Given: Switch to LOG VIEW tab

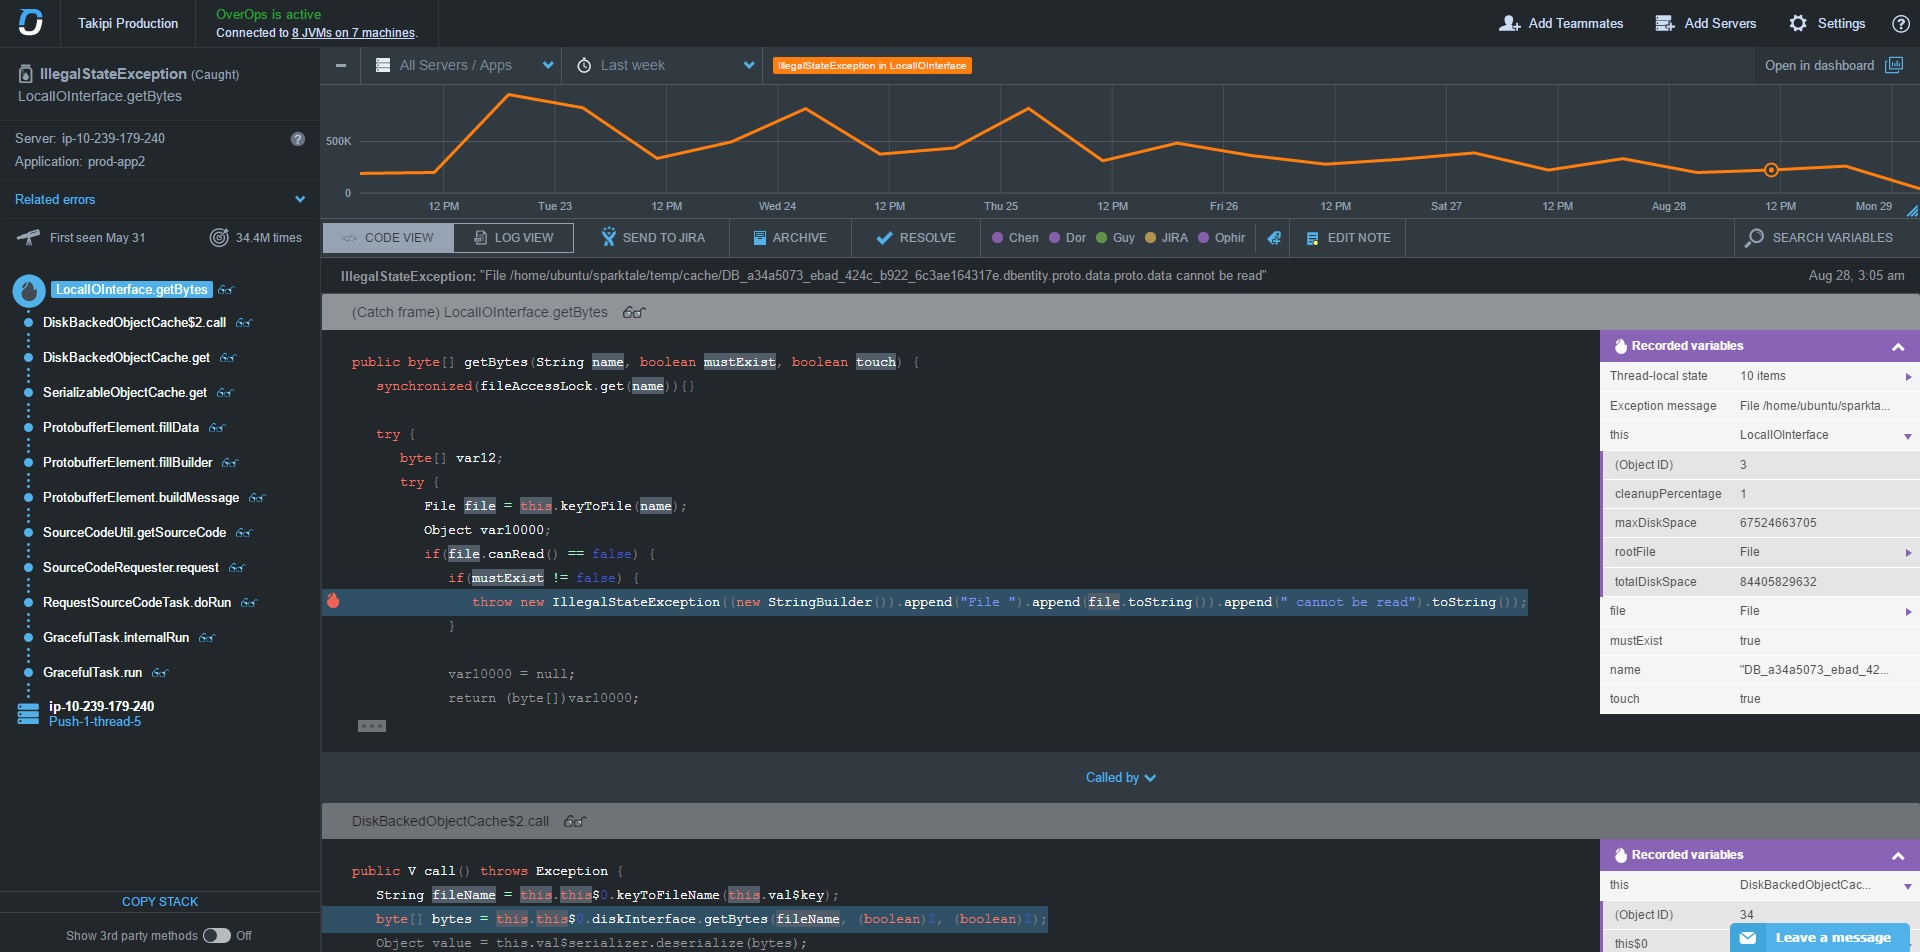Looking at the screenshot, I should (x=514, y=238).
